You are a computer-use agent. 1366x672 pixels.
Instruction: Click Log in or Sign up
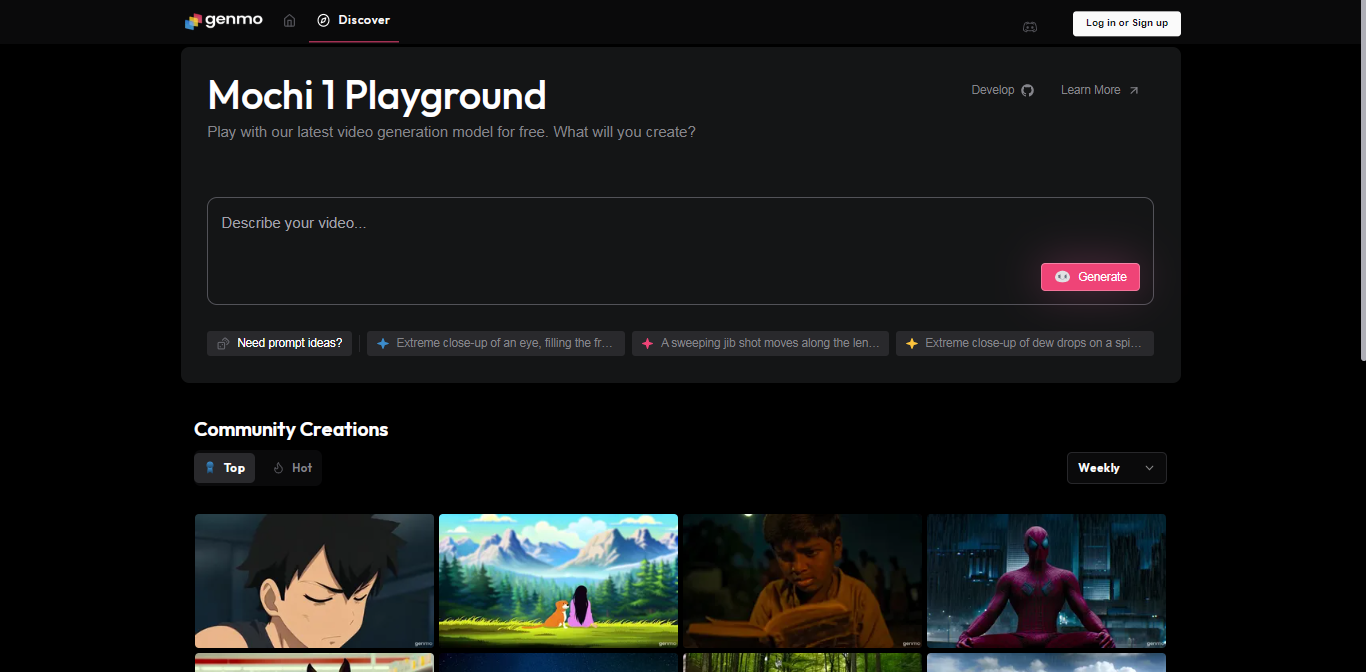click(x=1126, y=23)
